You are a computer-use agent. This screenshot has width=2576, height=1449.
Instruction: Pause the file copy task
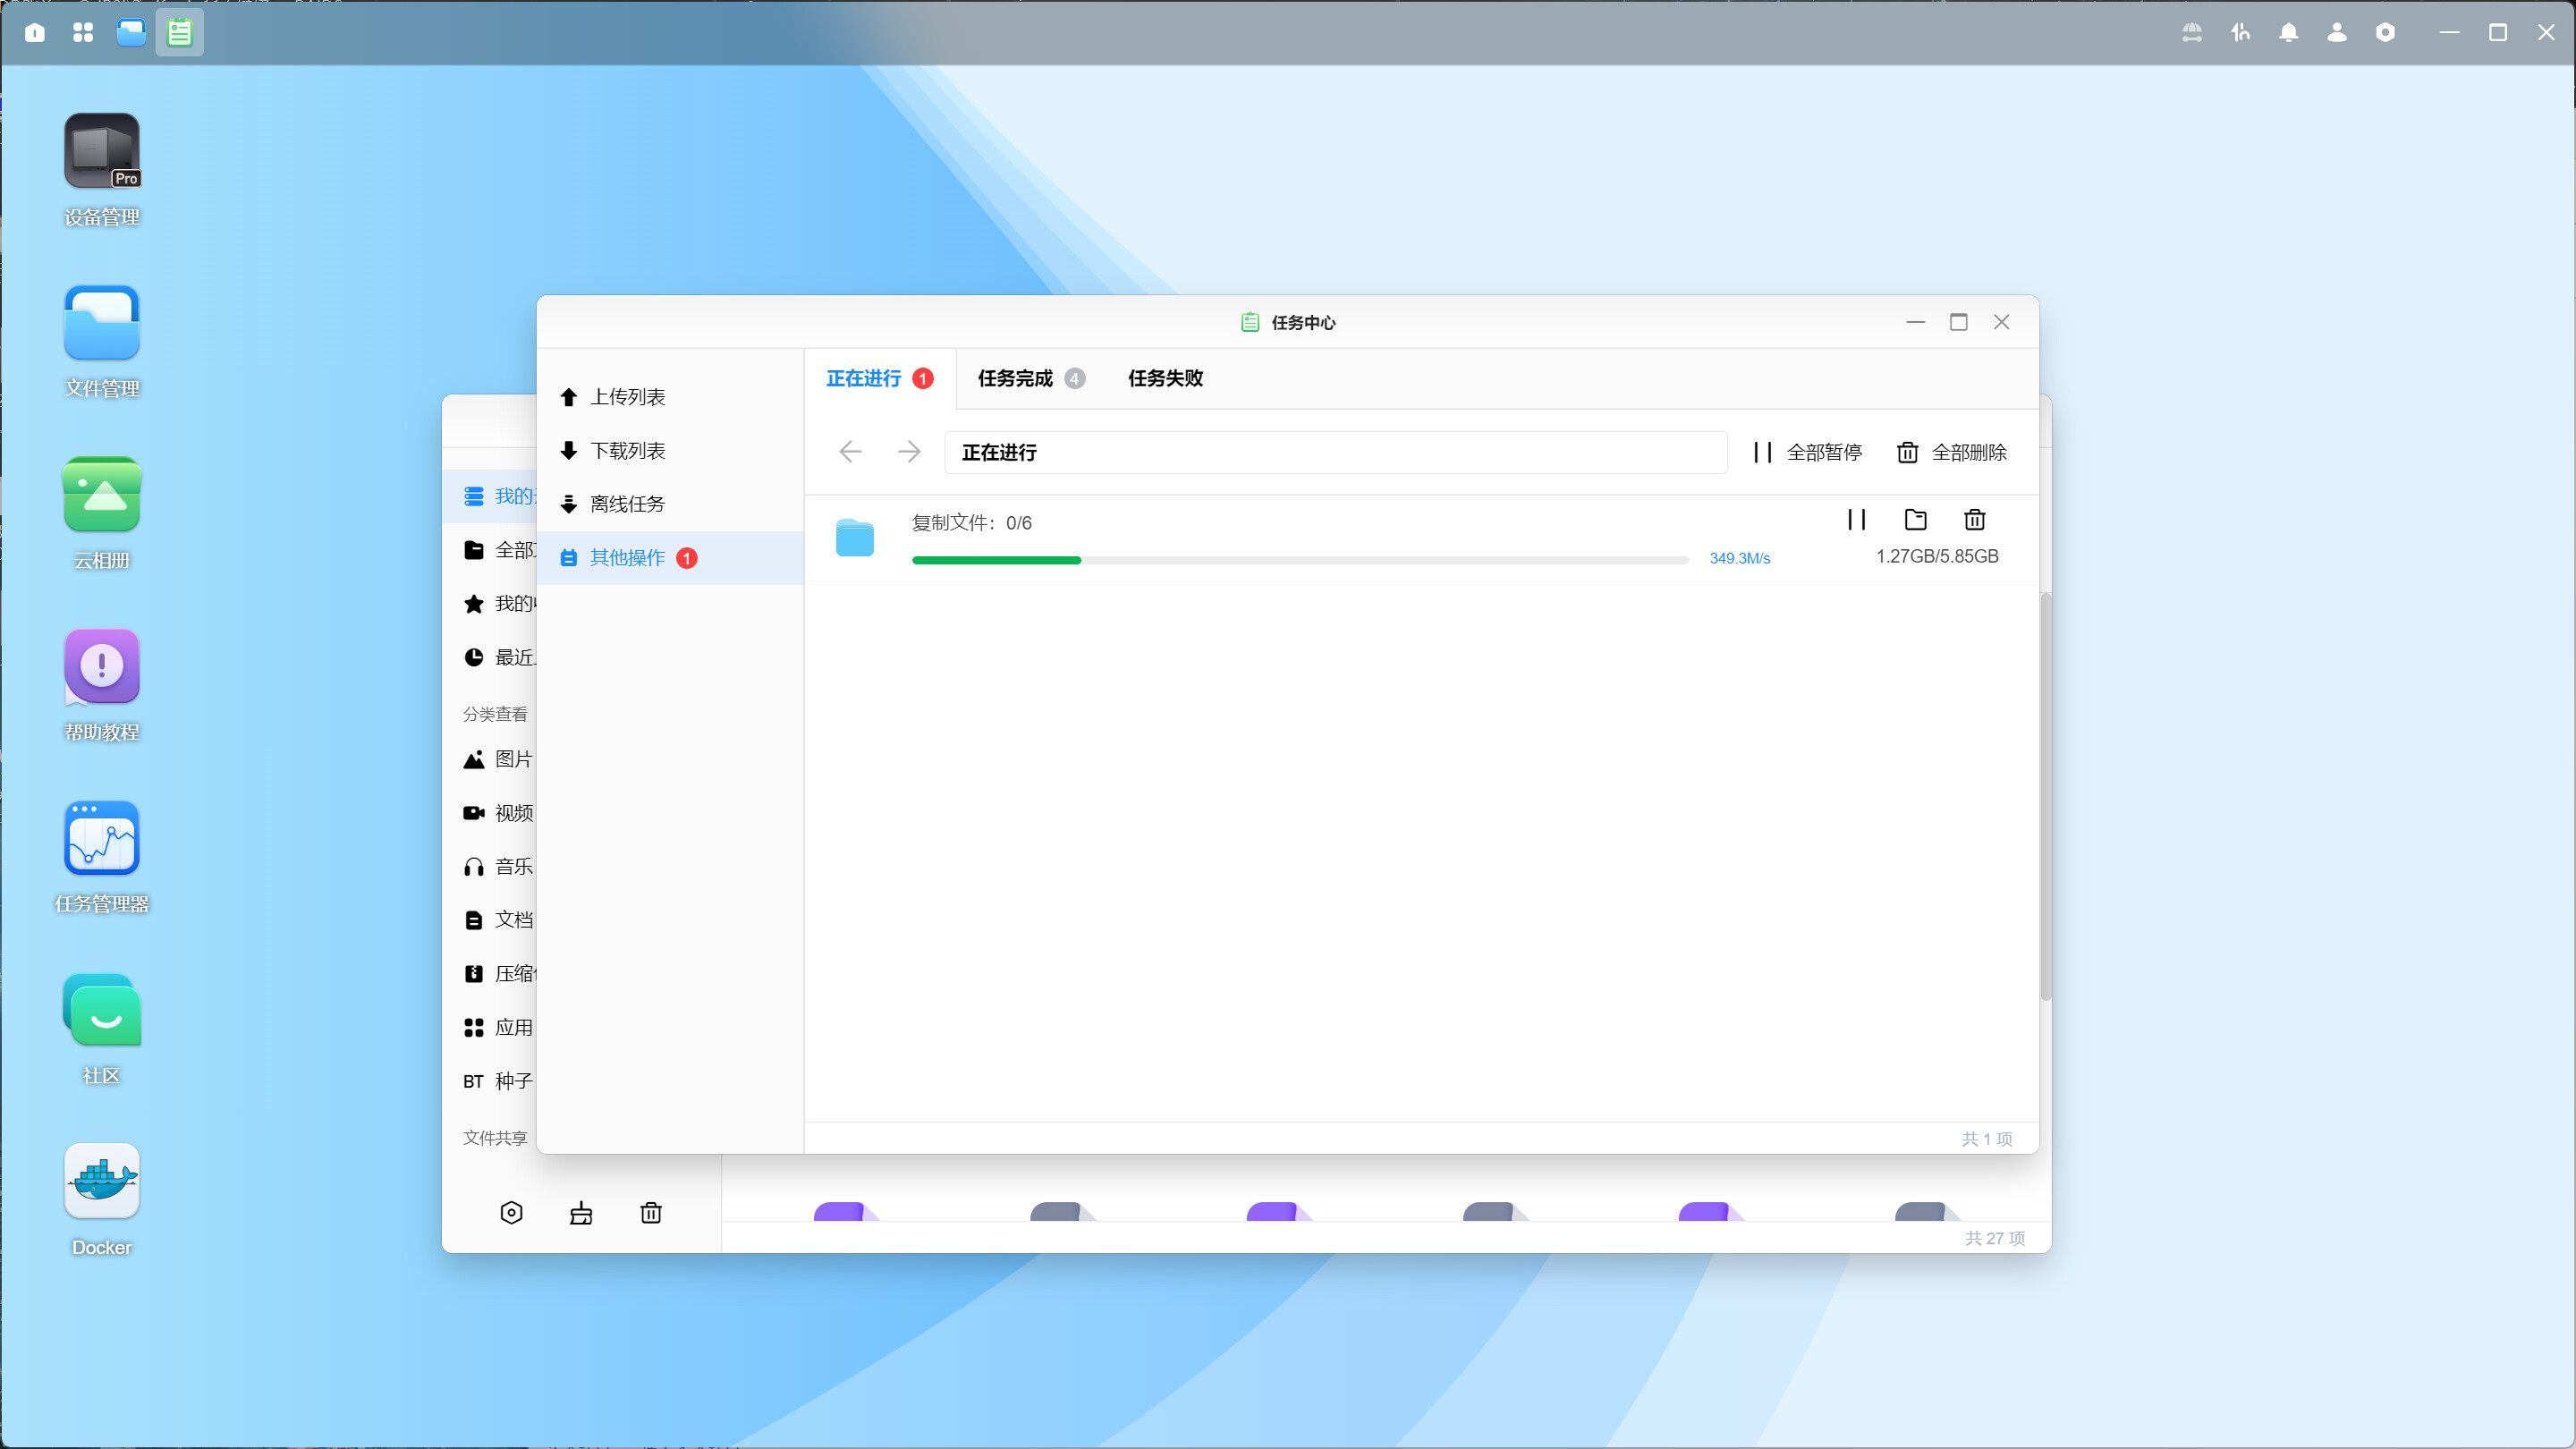pyautogui.click(x=1856, y=519)
